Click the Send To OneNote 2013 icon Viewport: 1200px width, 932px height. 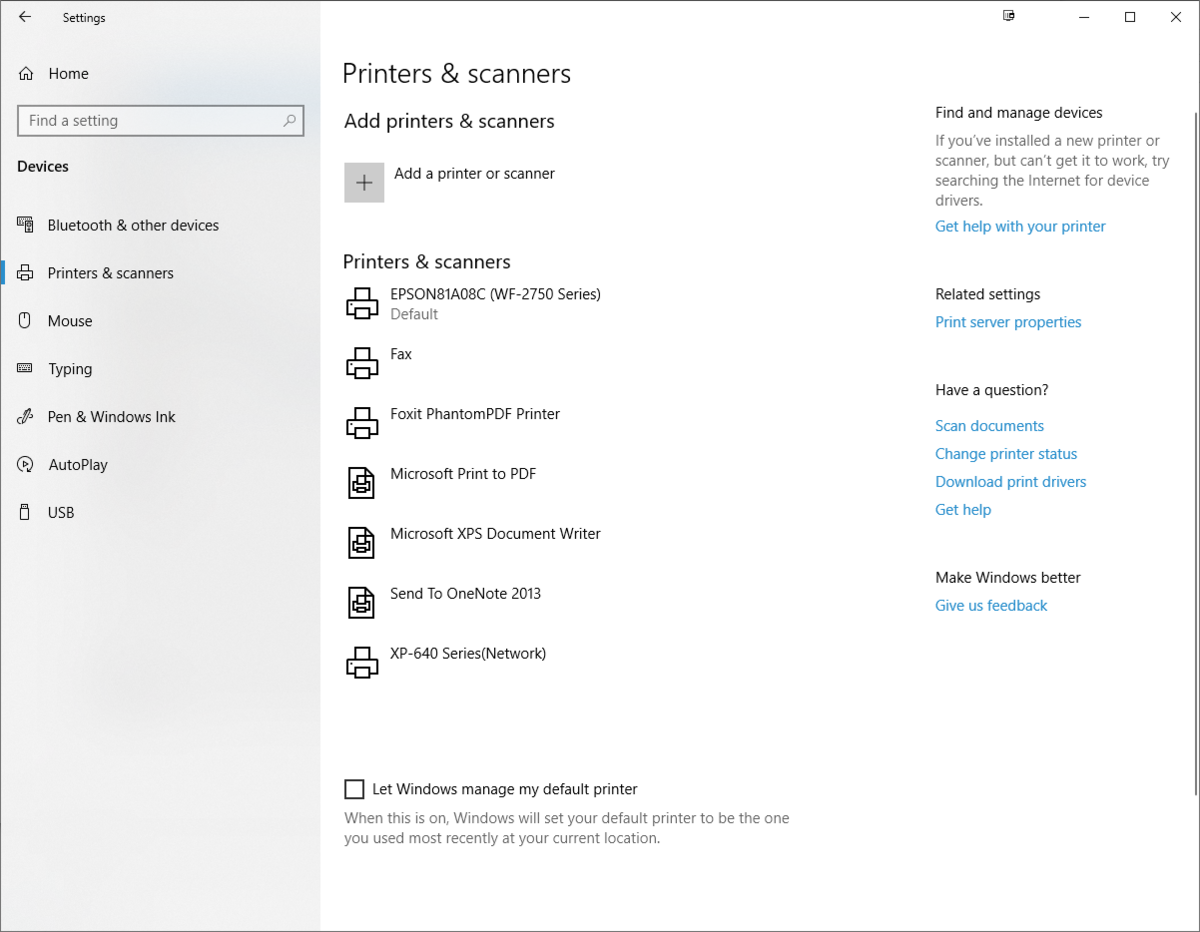tap(362, 603)
